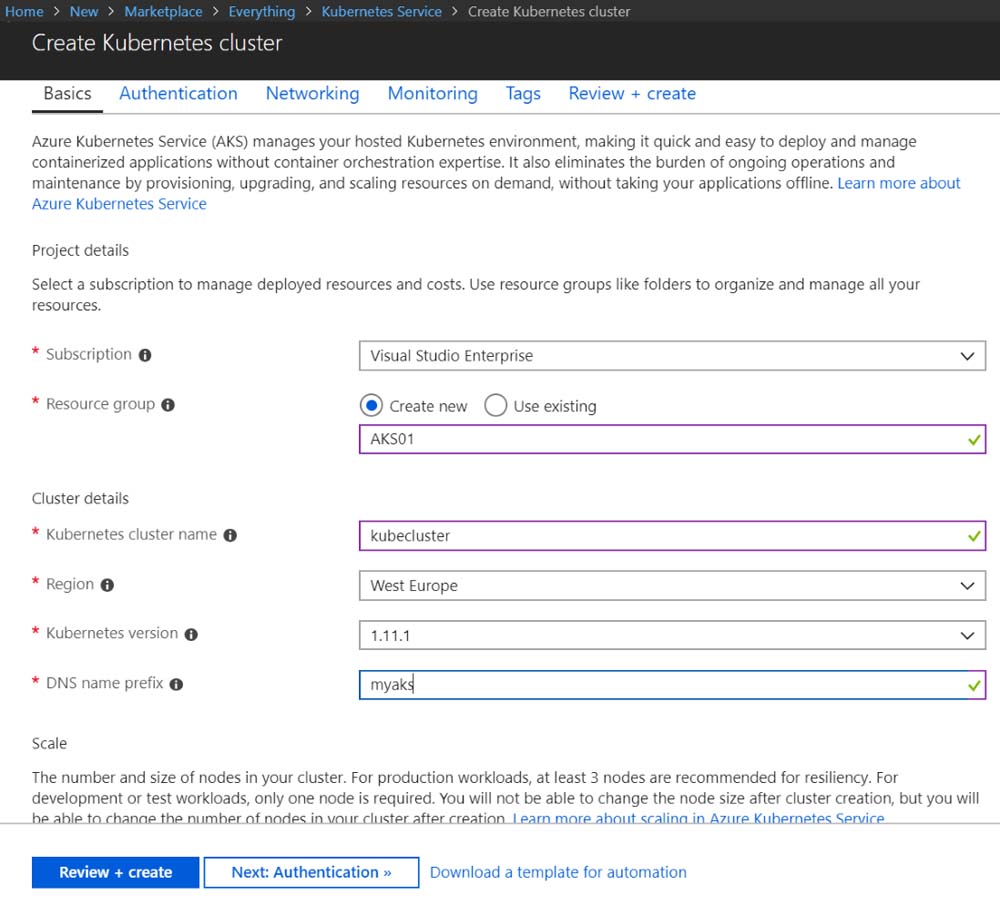This screenshot has height=905, width=1000.
Task: Click info icon next to Region
Action: tap(107, 585)
